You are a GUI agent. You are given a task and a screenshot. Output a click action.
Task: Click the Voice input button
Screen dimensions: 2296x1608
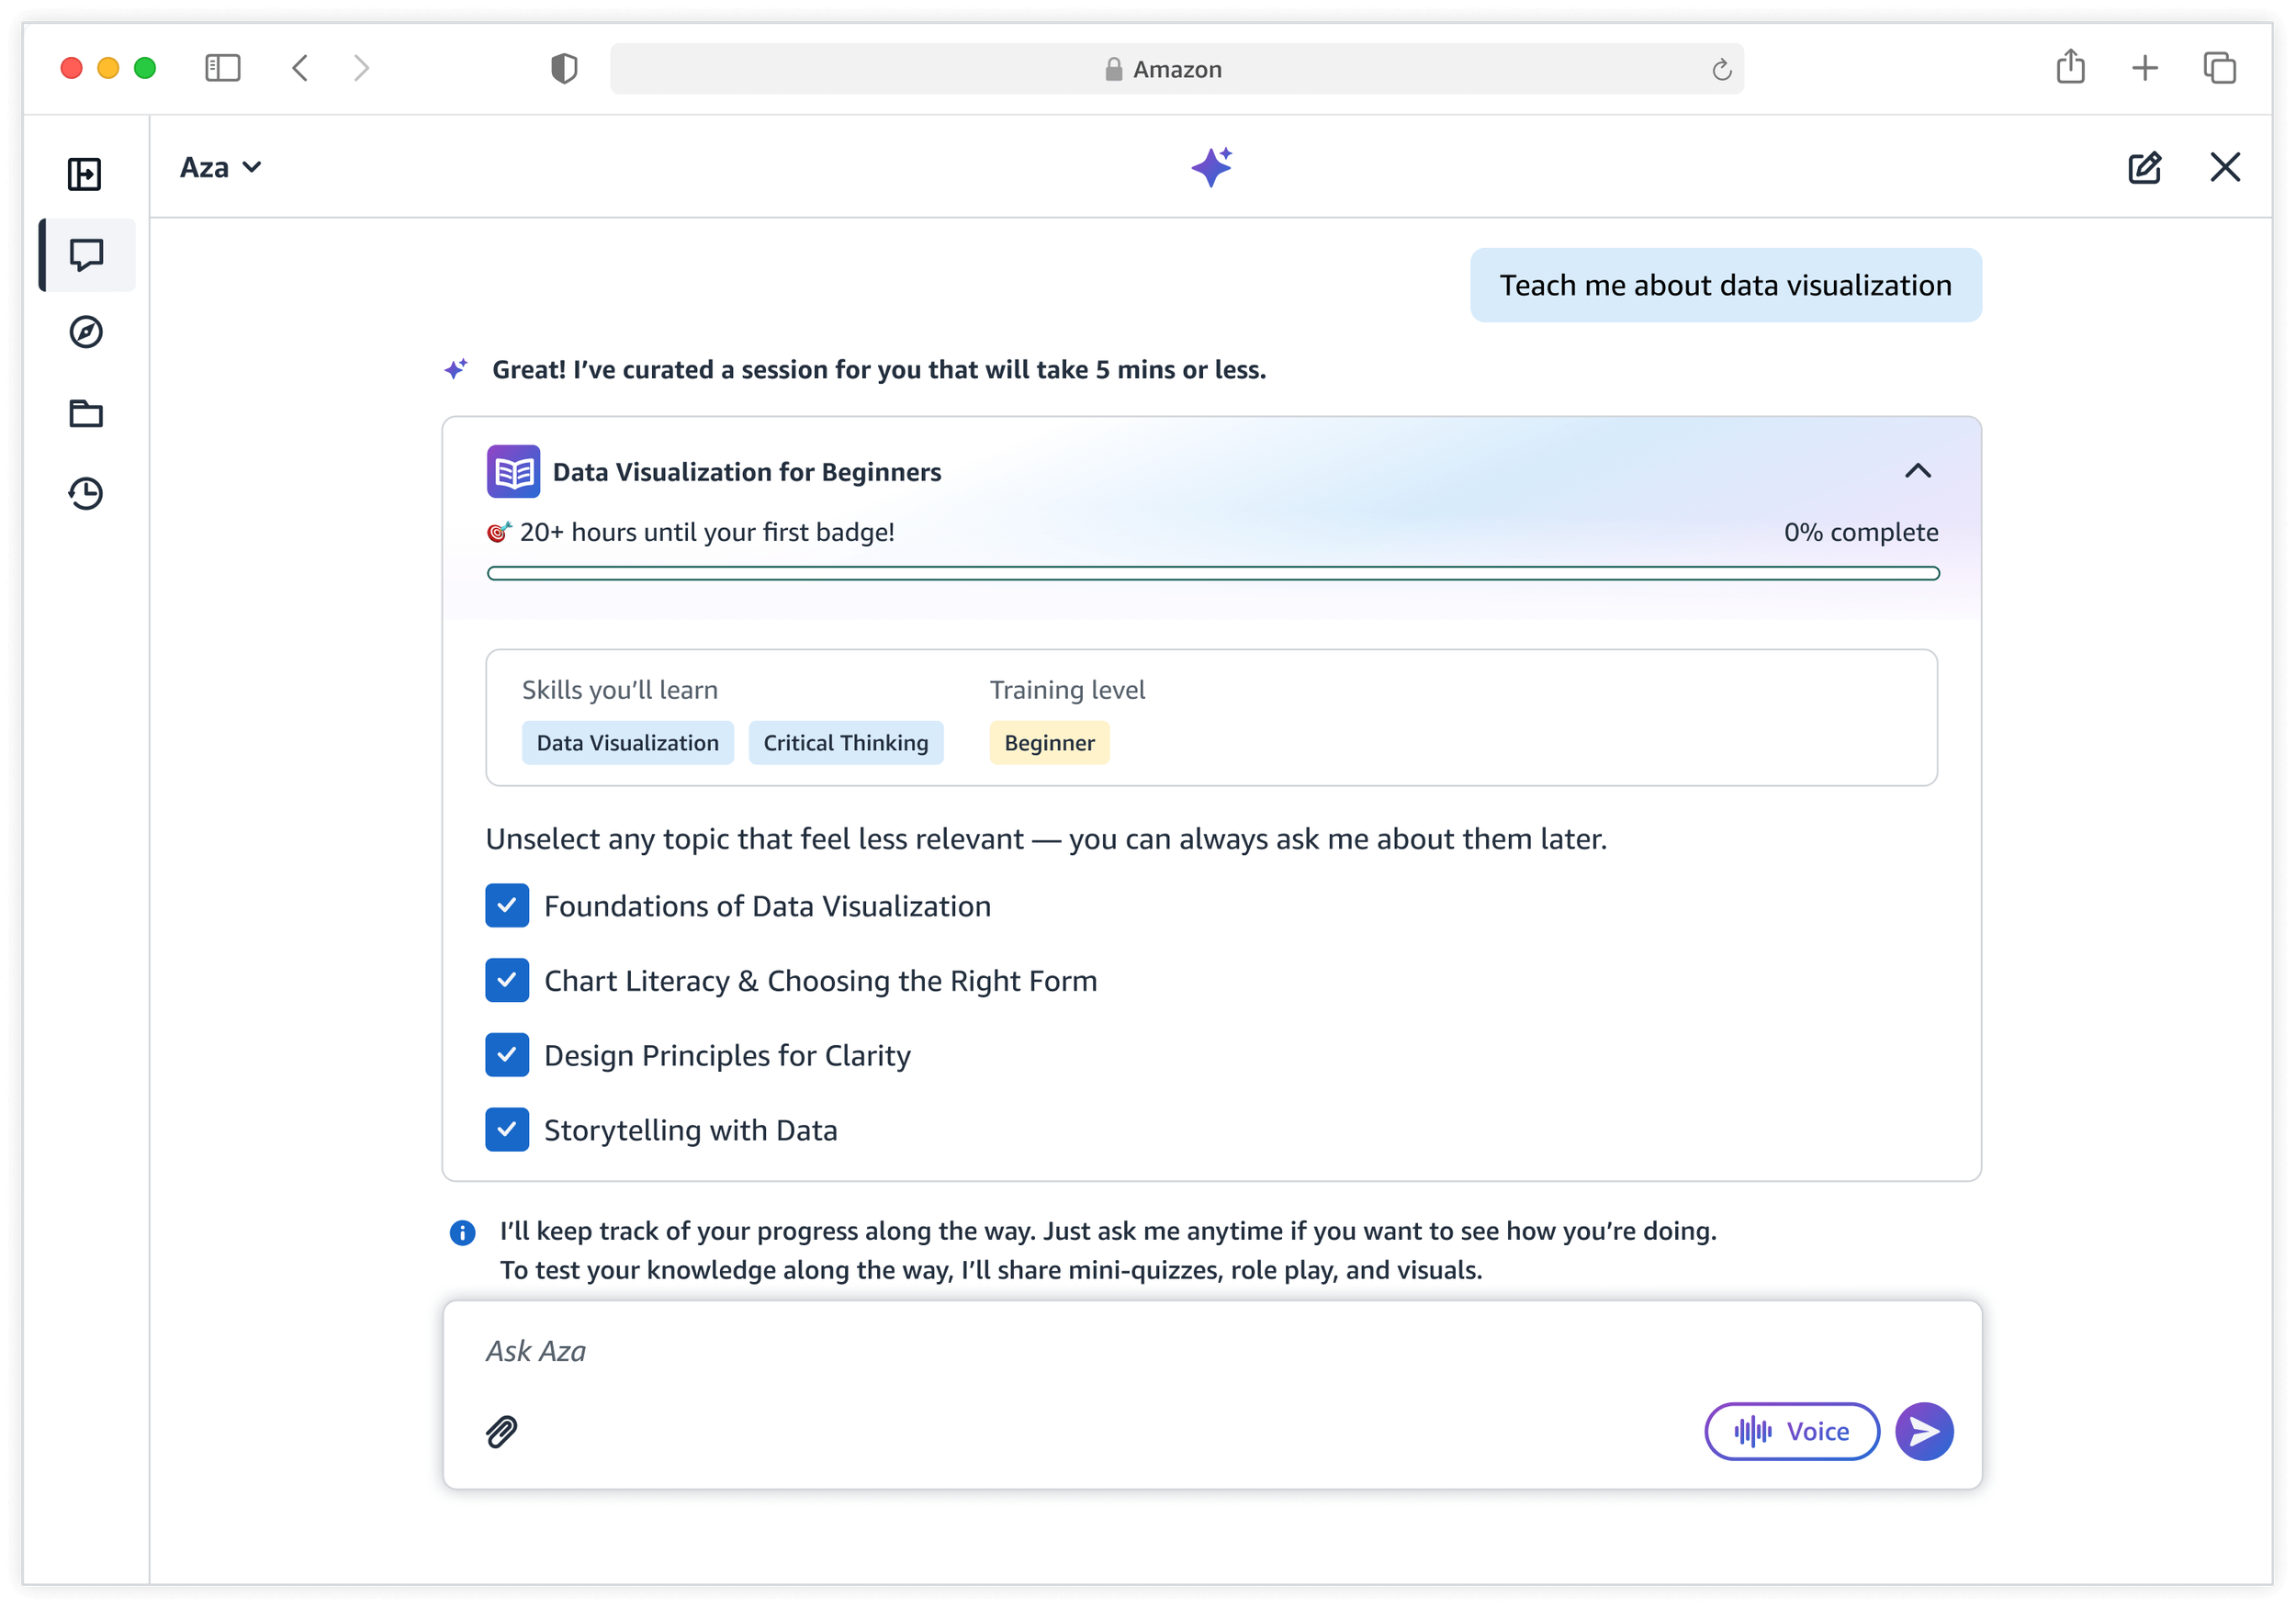(x=1791, y=1431)
